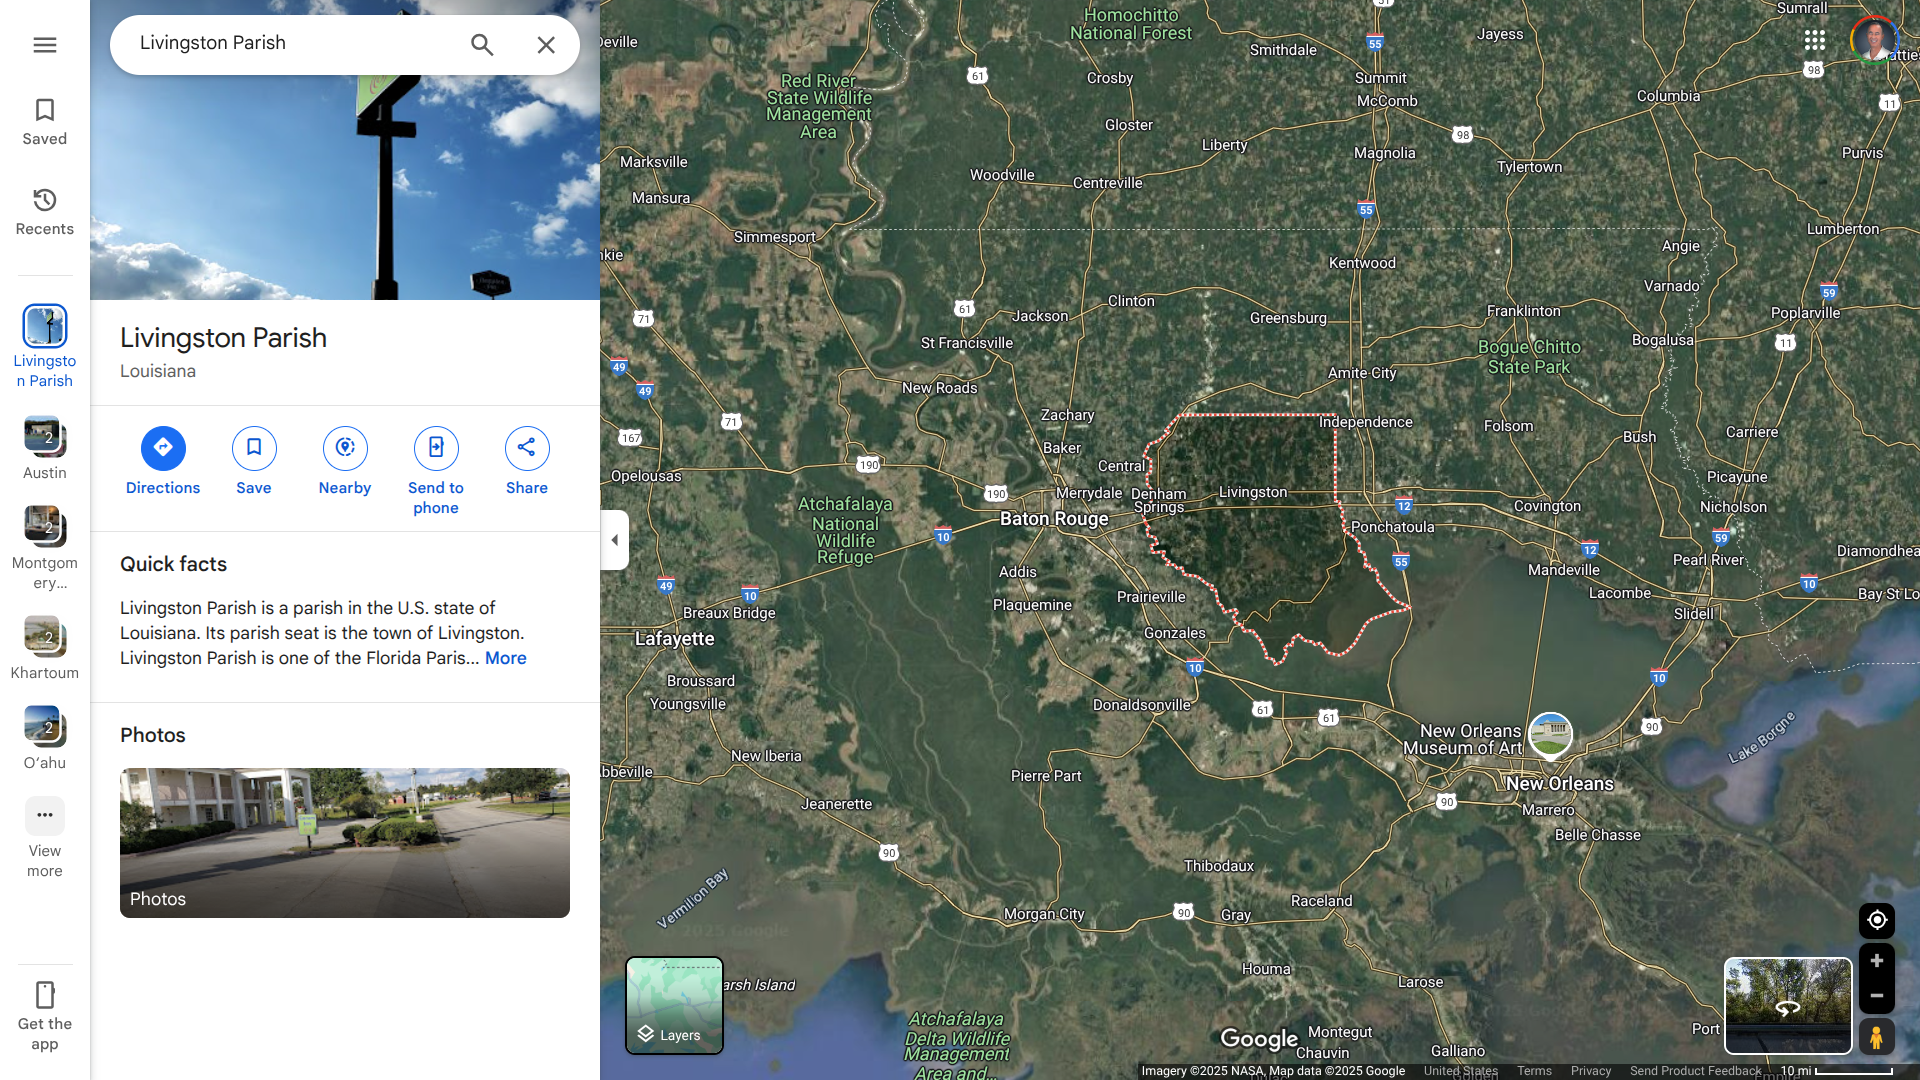Open Saved places in sidebar
This screenshot has height=1080, width=1920.
tap(45, 122)
